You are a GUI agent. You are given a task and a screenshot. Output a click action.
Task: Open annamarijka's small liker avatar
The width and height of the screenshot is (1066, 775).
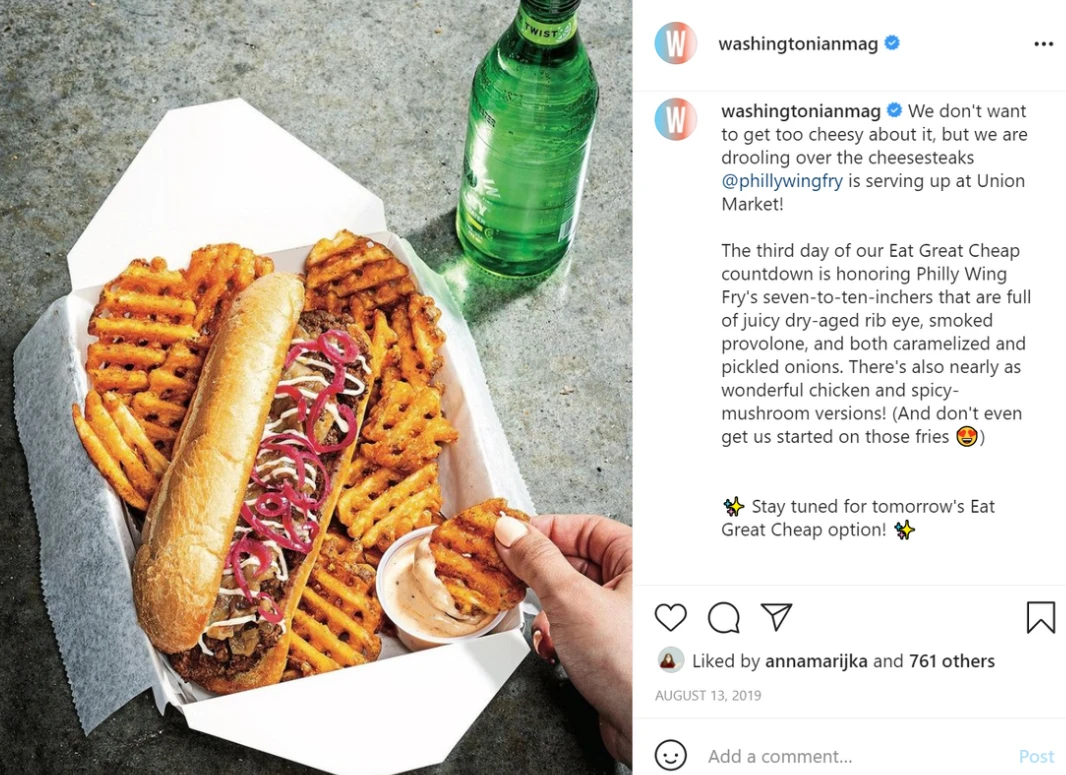pyautogui.click(x=671, y=660)
